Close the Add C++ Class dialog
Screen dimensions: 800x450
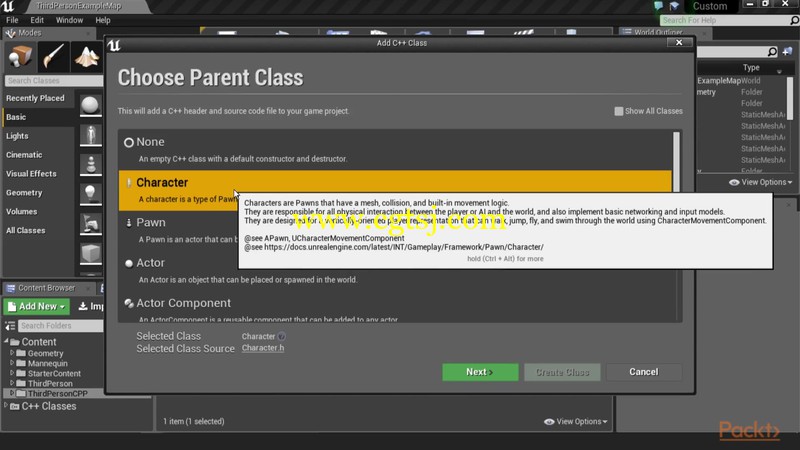point(679,43)
